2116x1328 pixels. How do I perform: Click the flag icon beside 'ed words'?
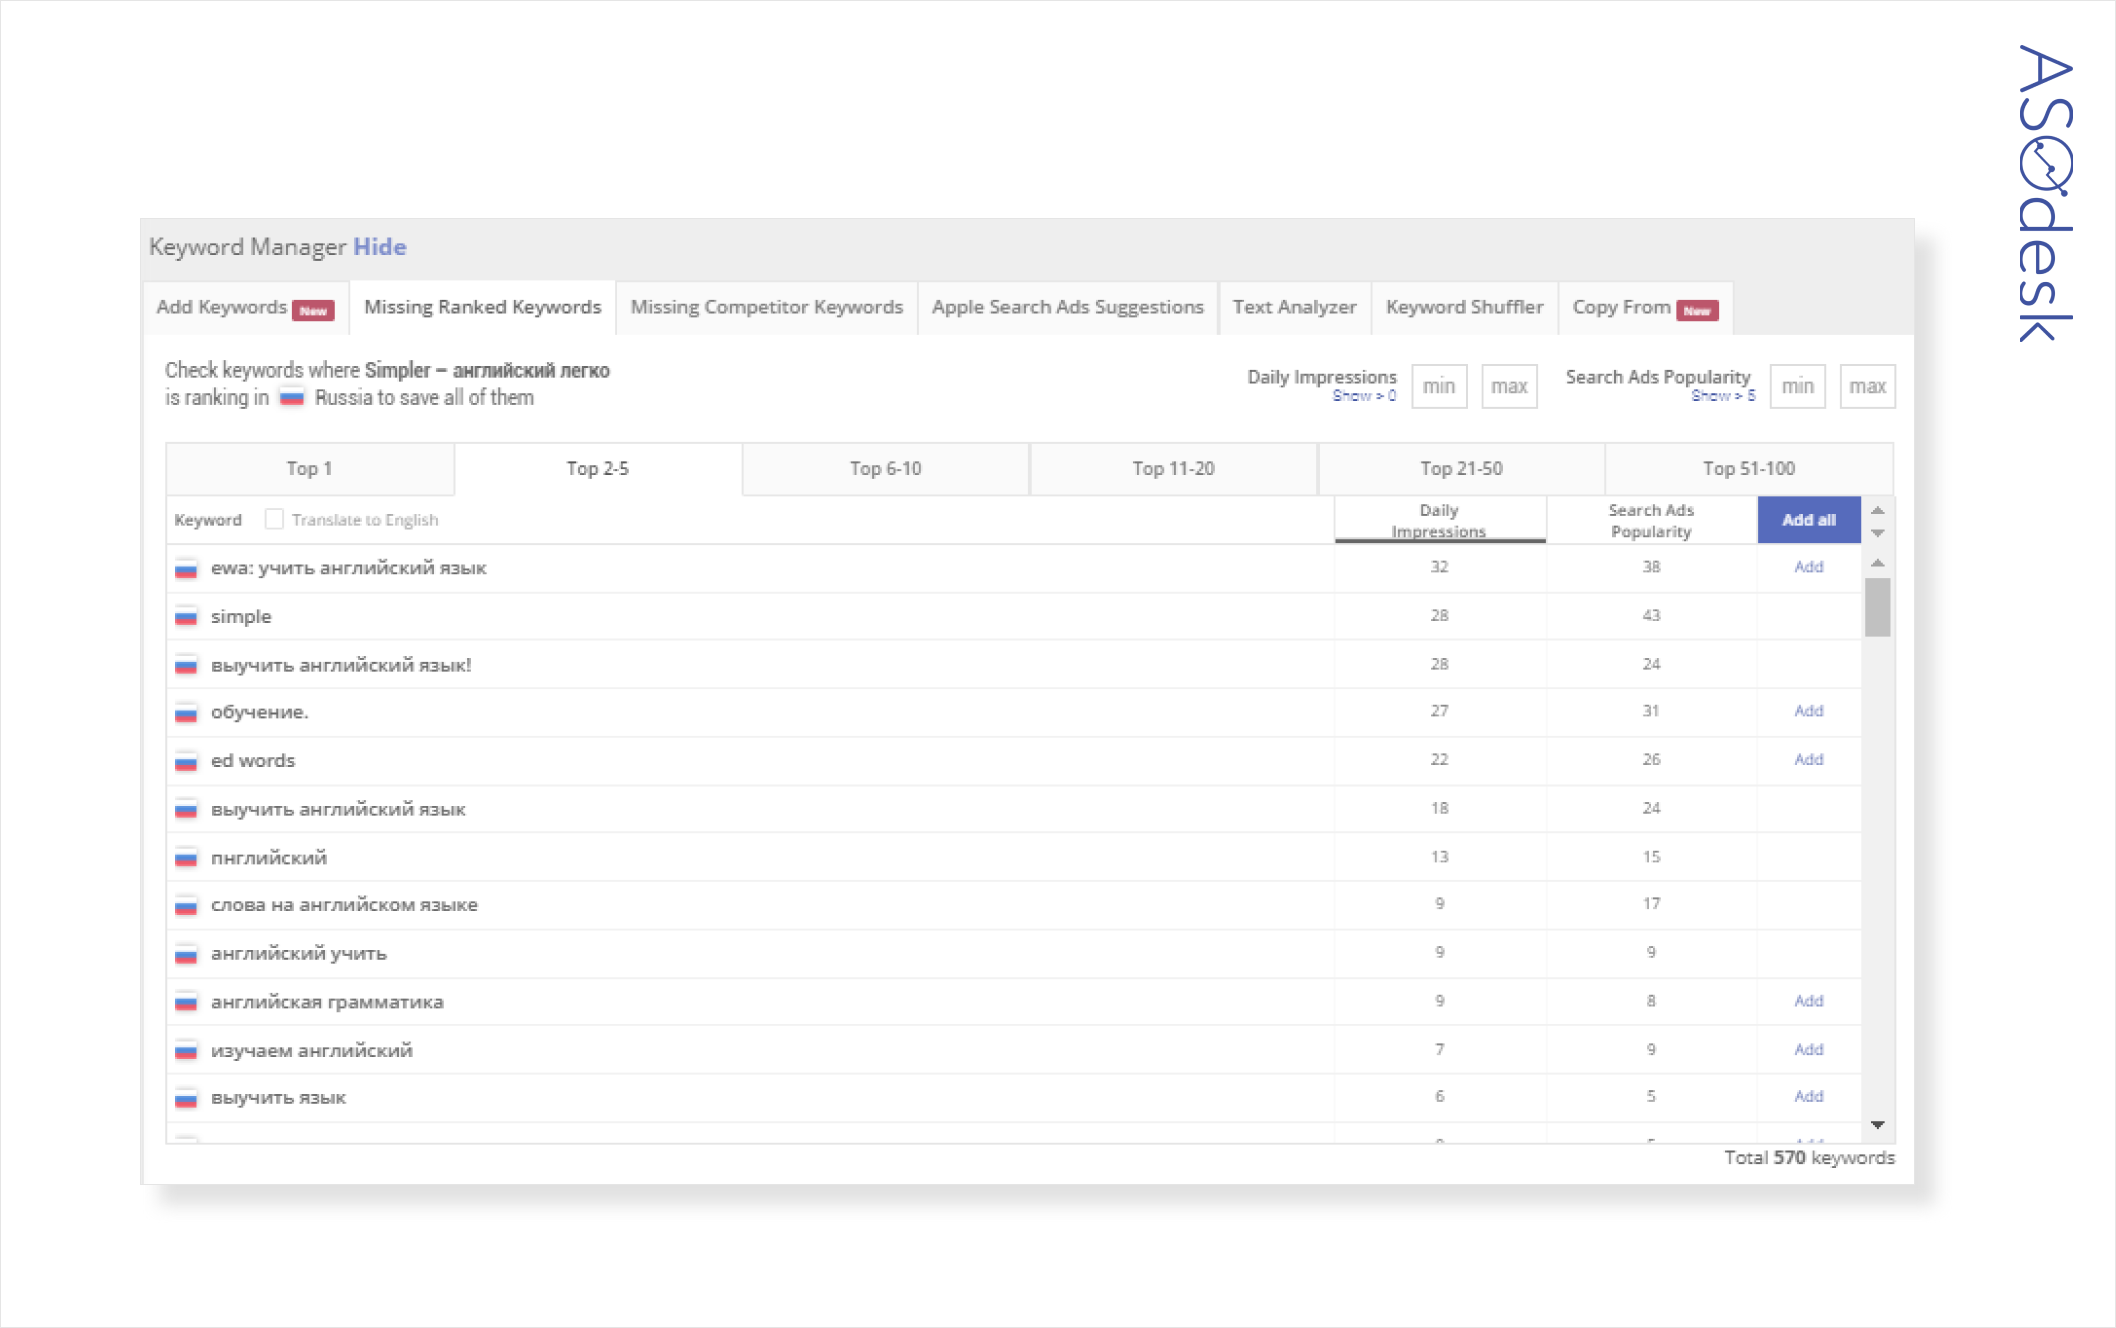click(186, 762)
